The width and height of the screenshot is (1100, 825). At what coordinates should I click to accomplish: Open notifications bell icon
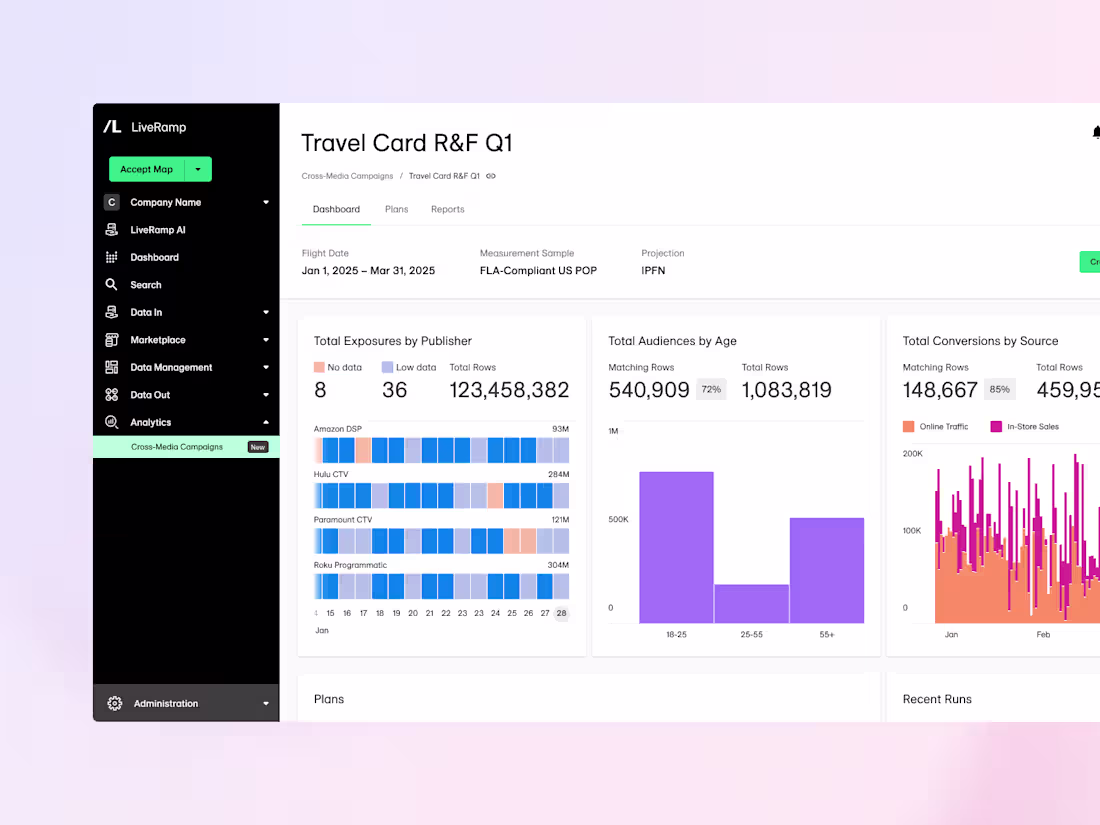(x=1096, y=132)
